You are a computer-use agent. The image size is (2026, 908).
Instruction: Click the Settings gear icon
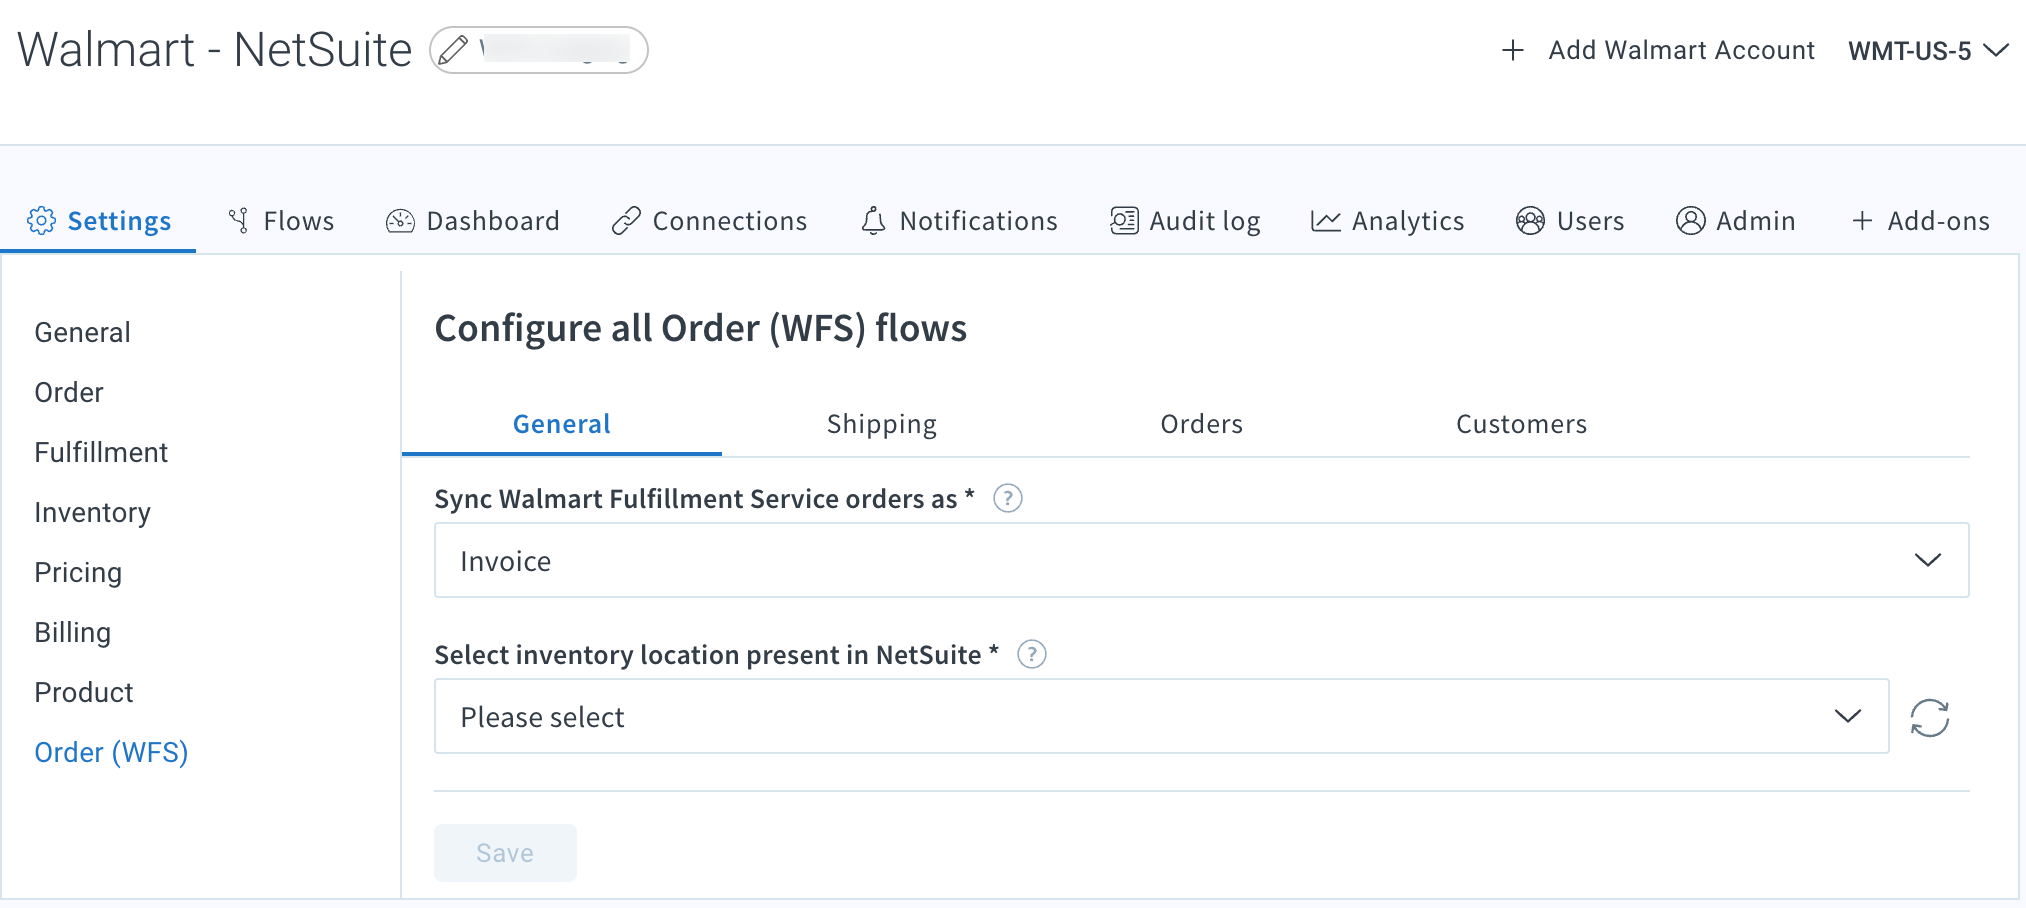point(41,221)
